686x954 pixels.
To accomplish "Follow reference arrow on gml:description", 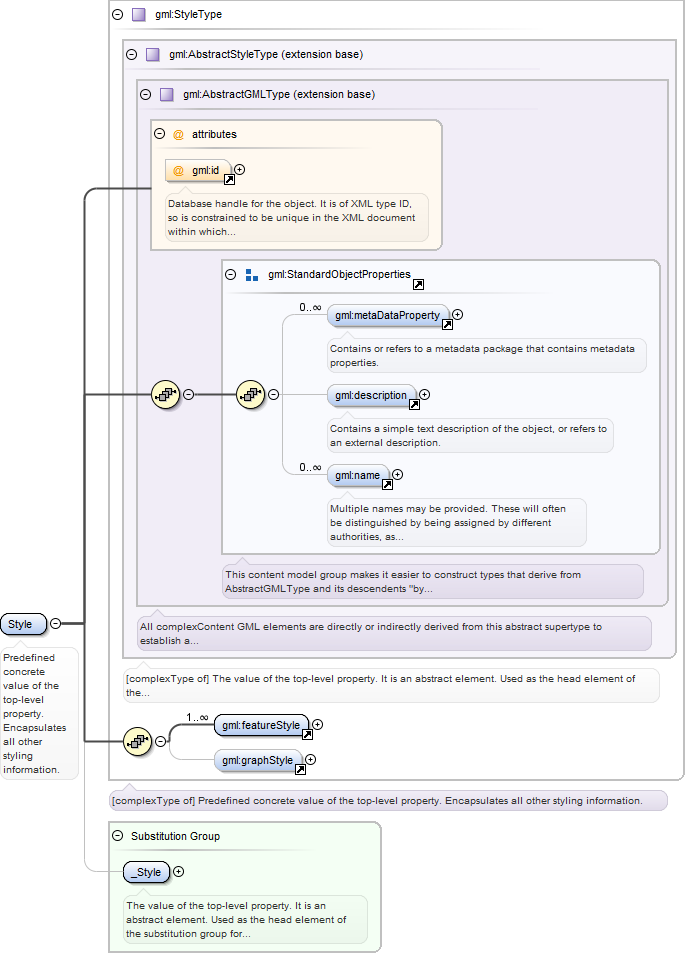I will coord(414,404).
